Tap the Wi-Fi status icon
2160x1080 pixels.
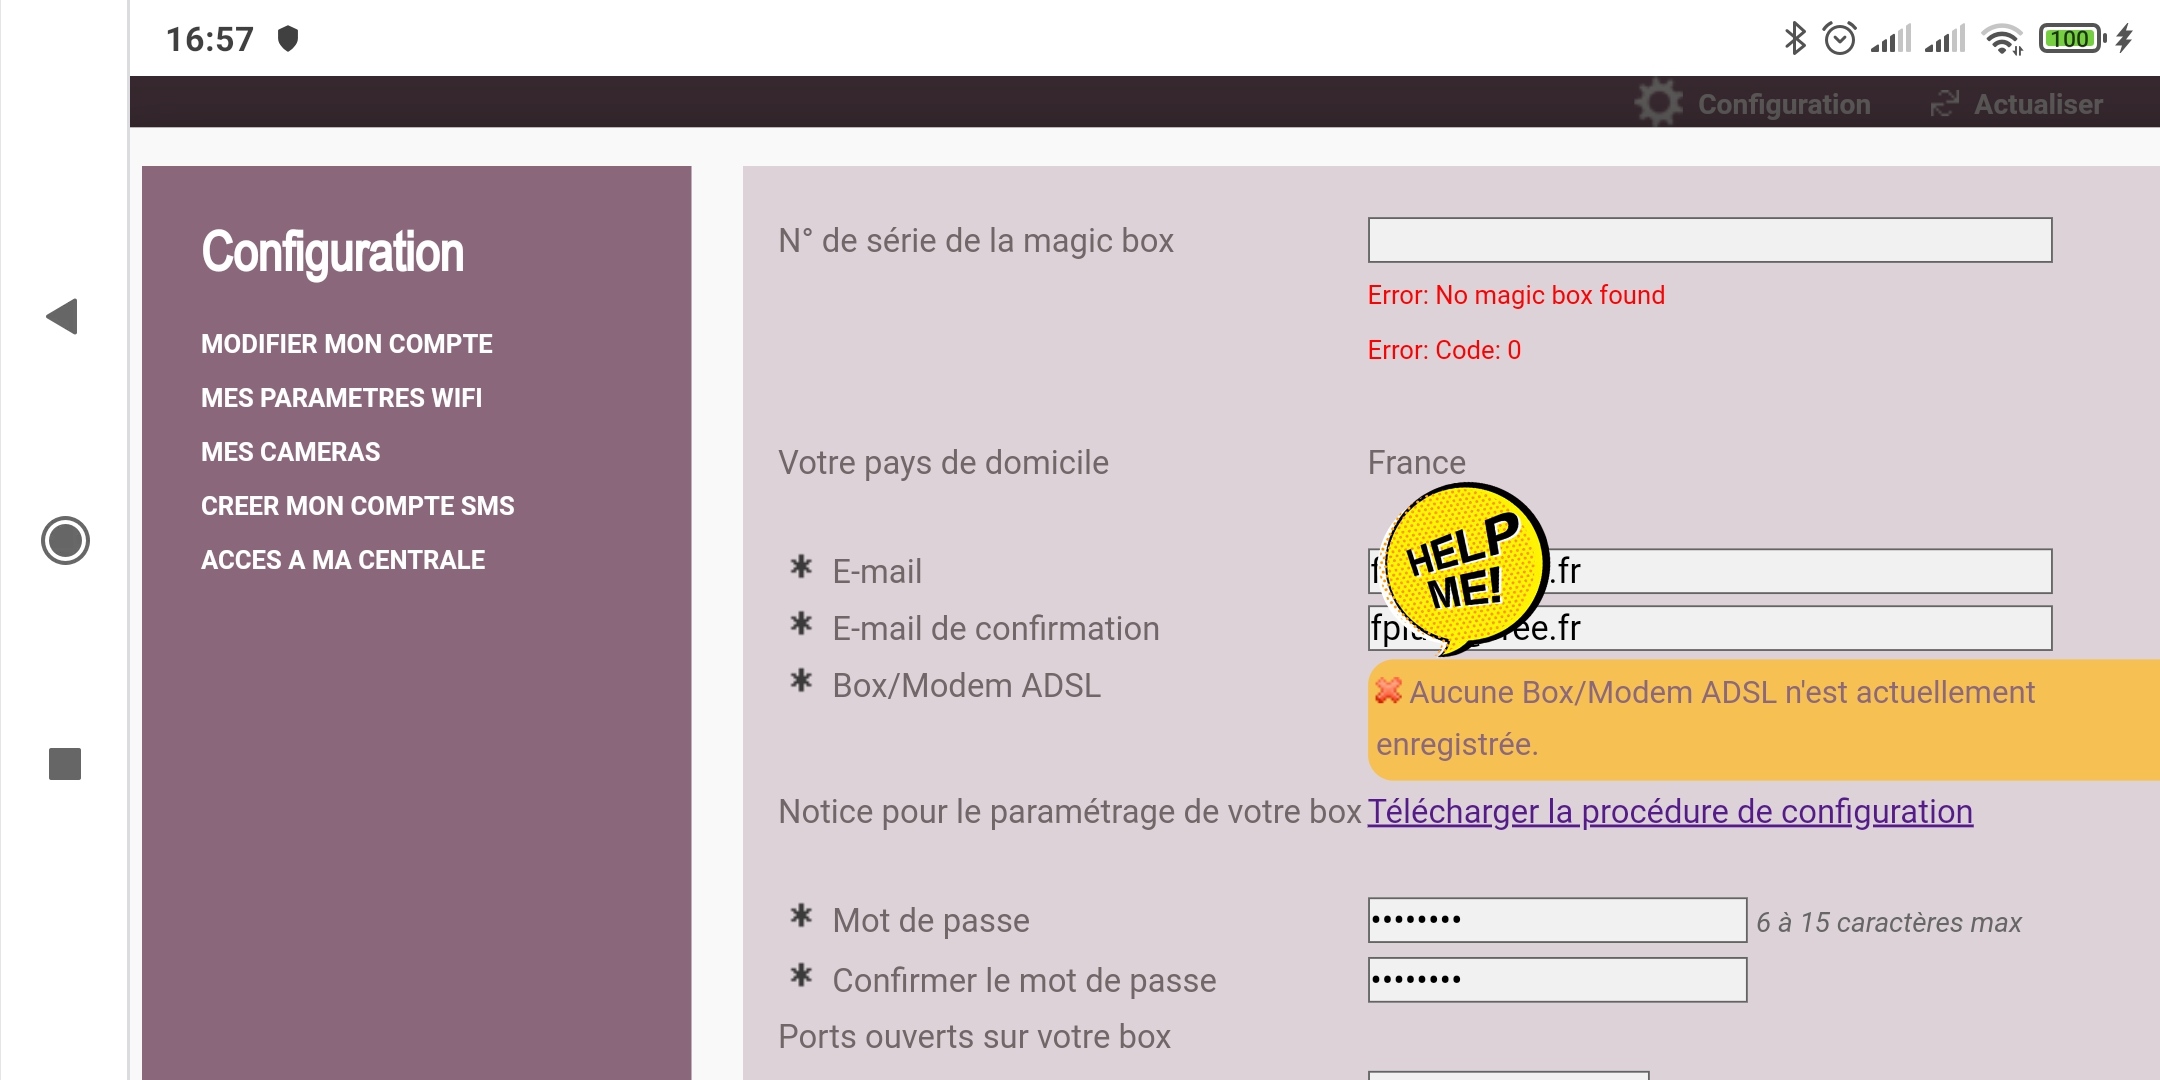tap(2002, 39)
